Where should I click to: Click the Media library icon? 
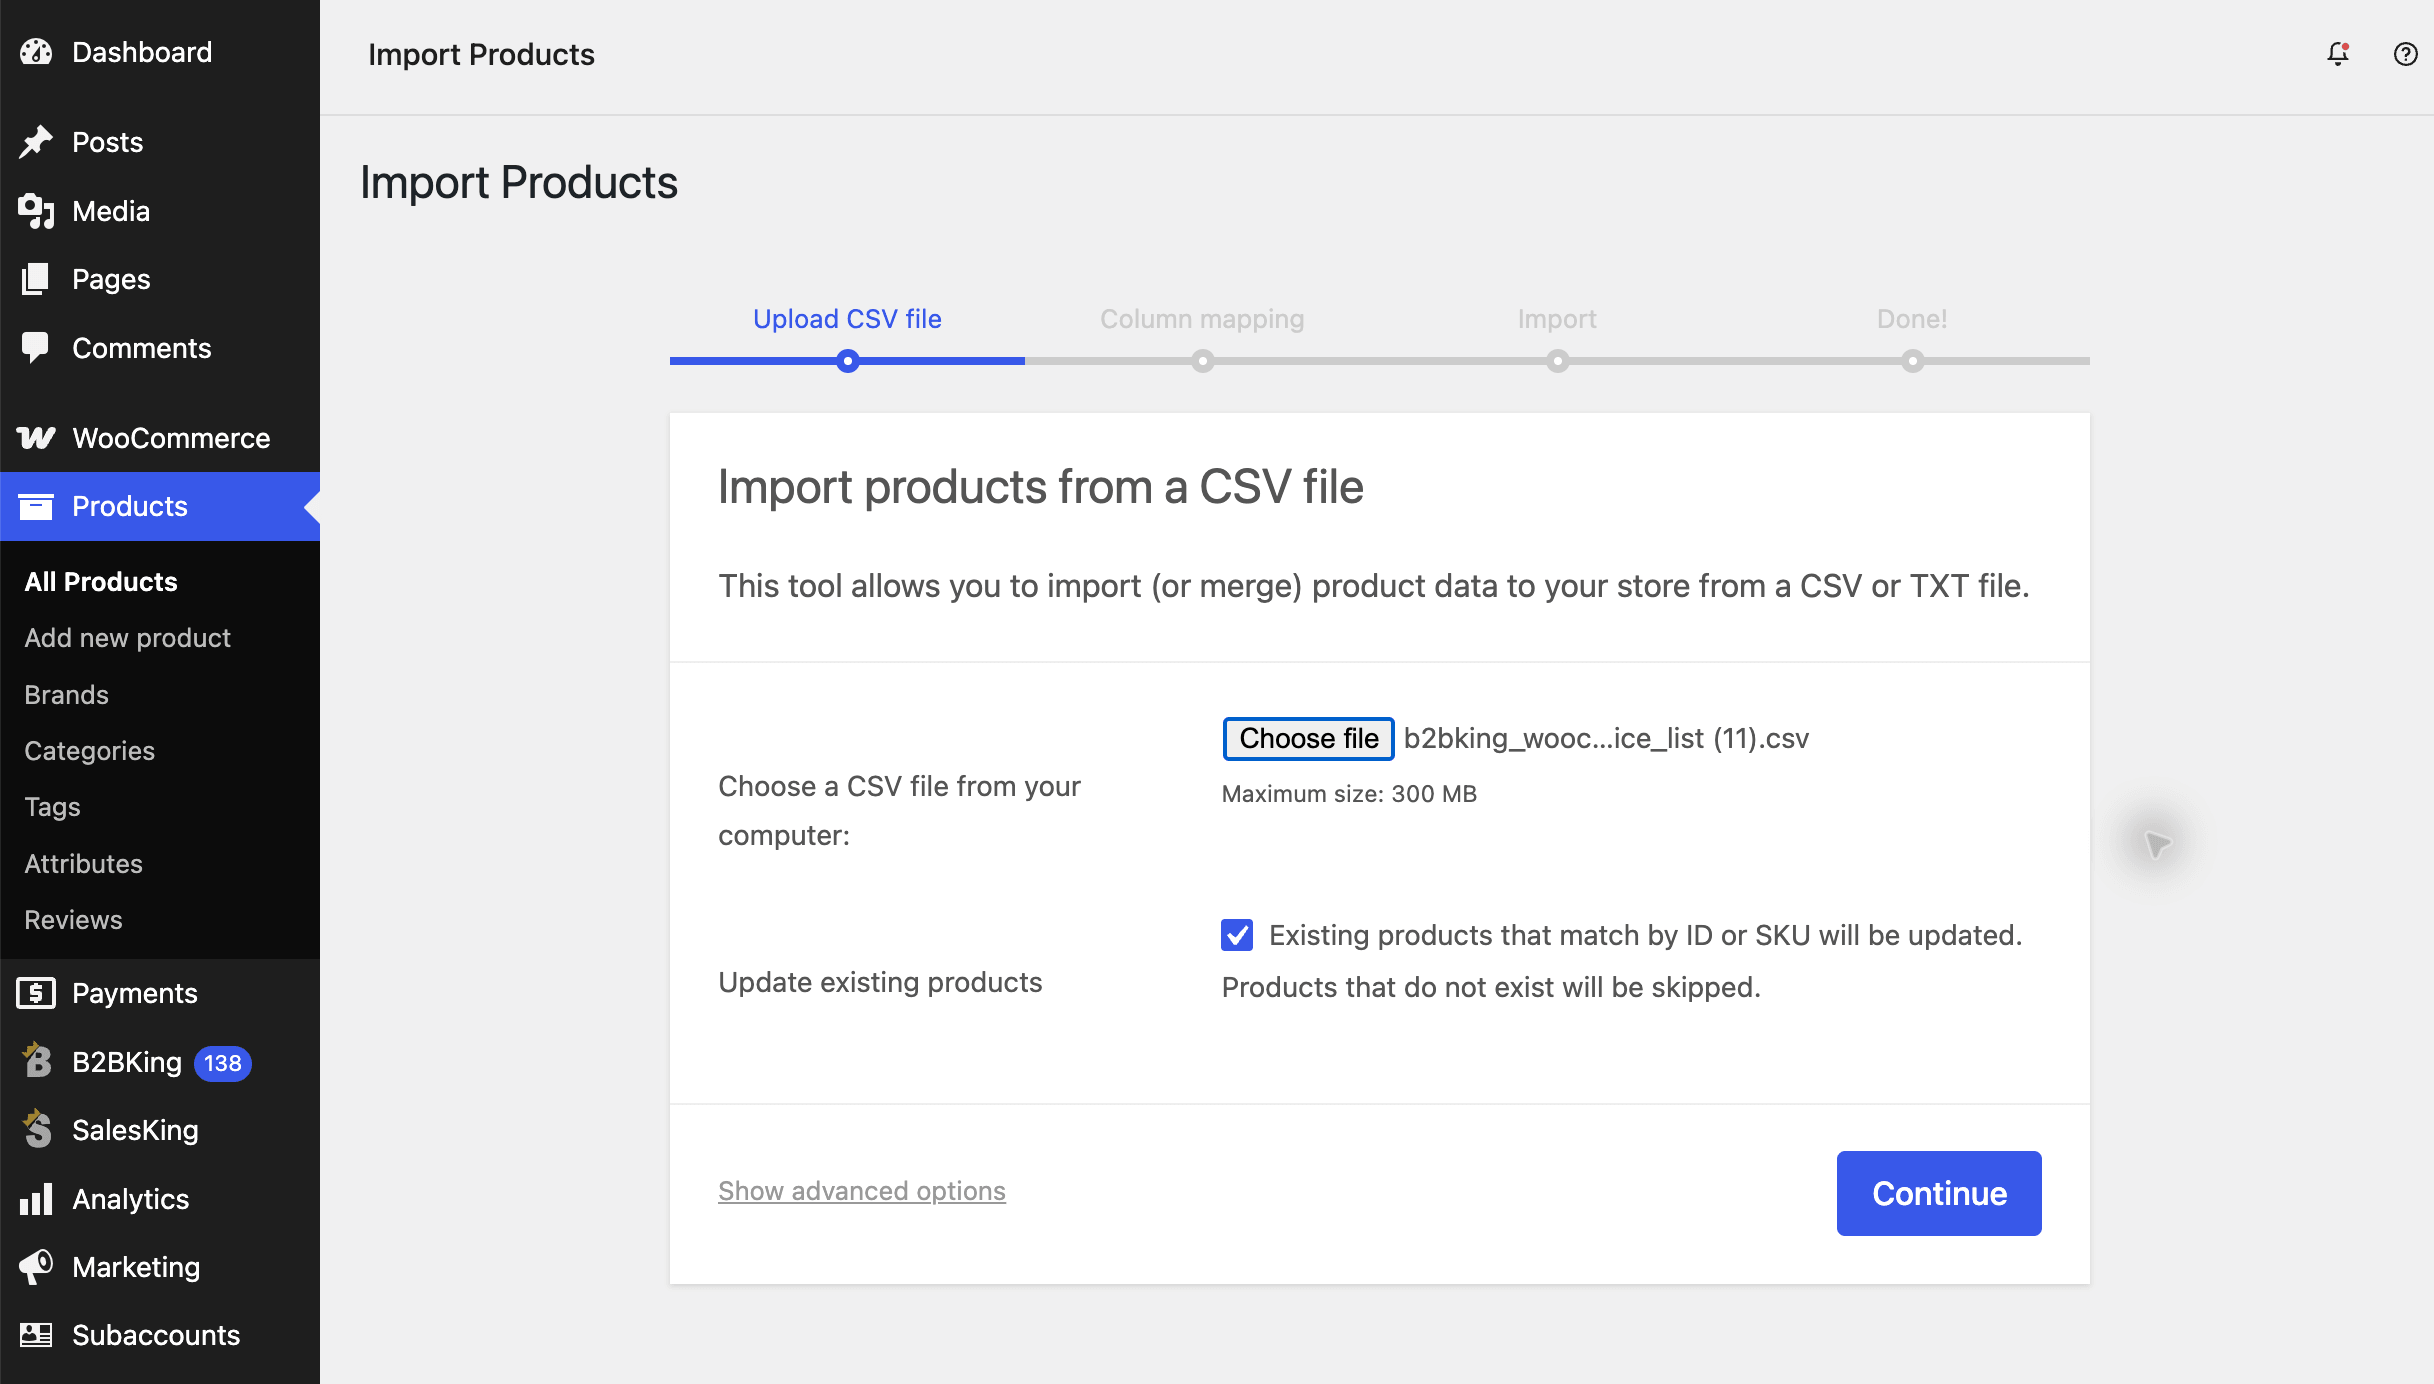pos(36,211)
